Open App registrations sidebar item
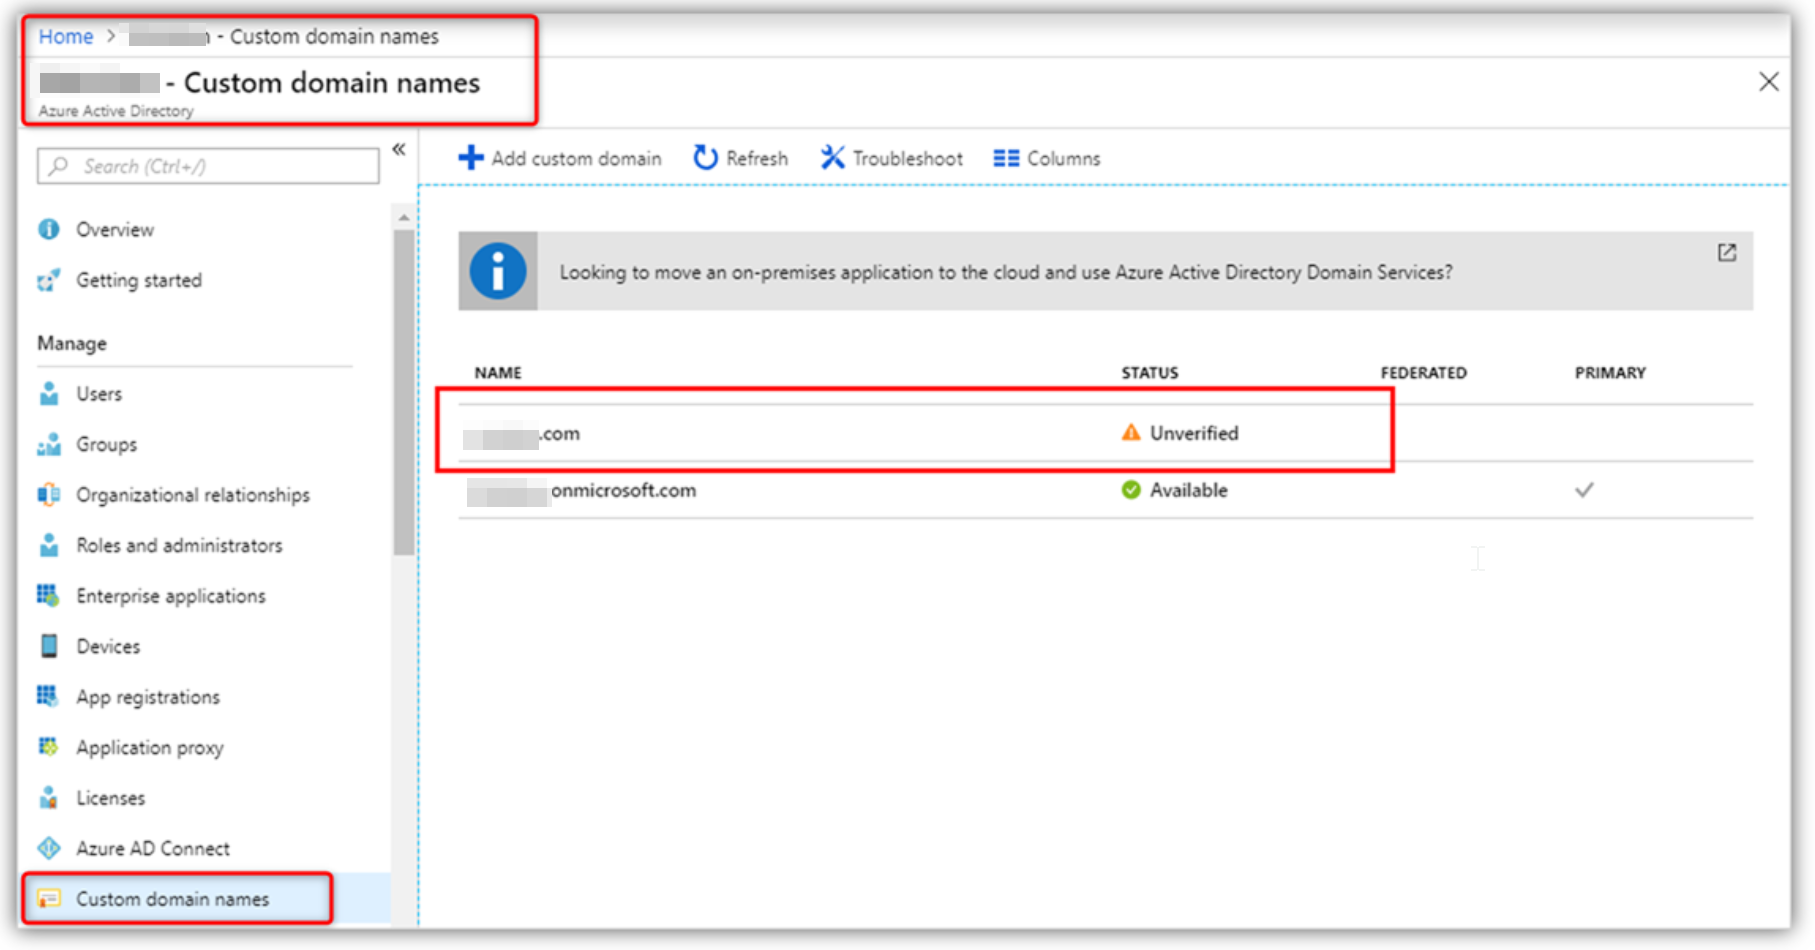Image resolution: width=1815 pixels, height=950 pixels. point(148,697)
